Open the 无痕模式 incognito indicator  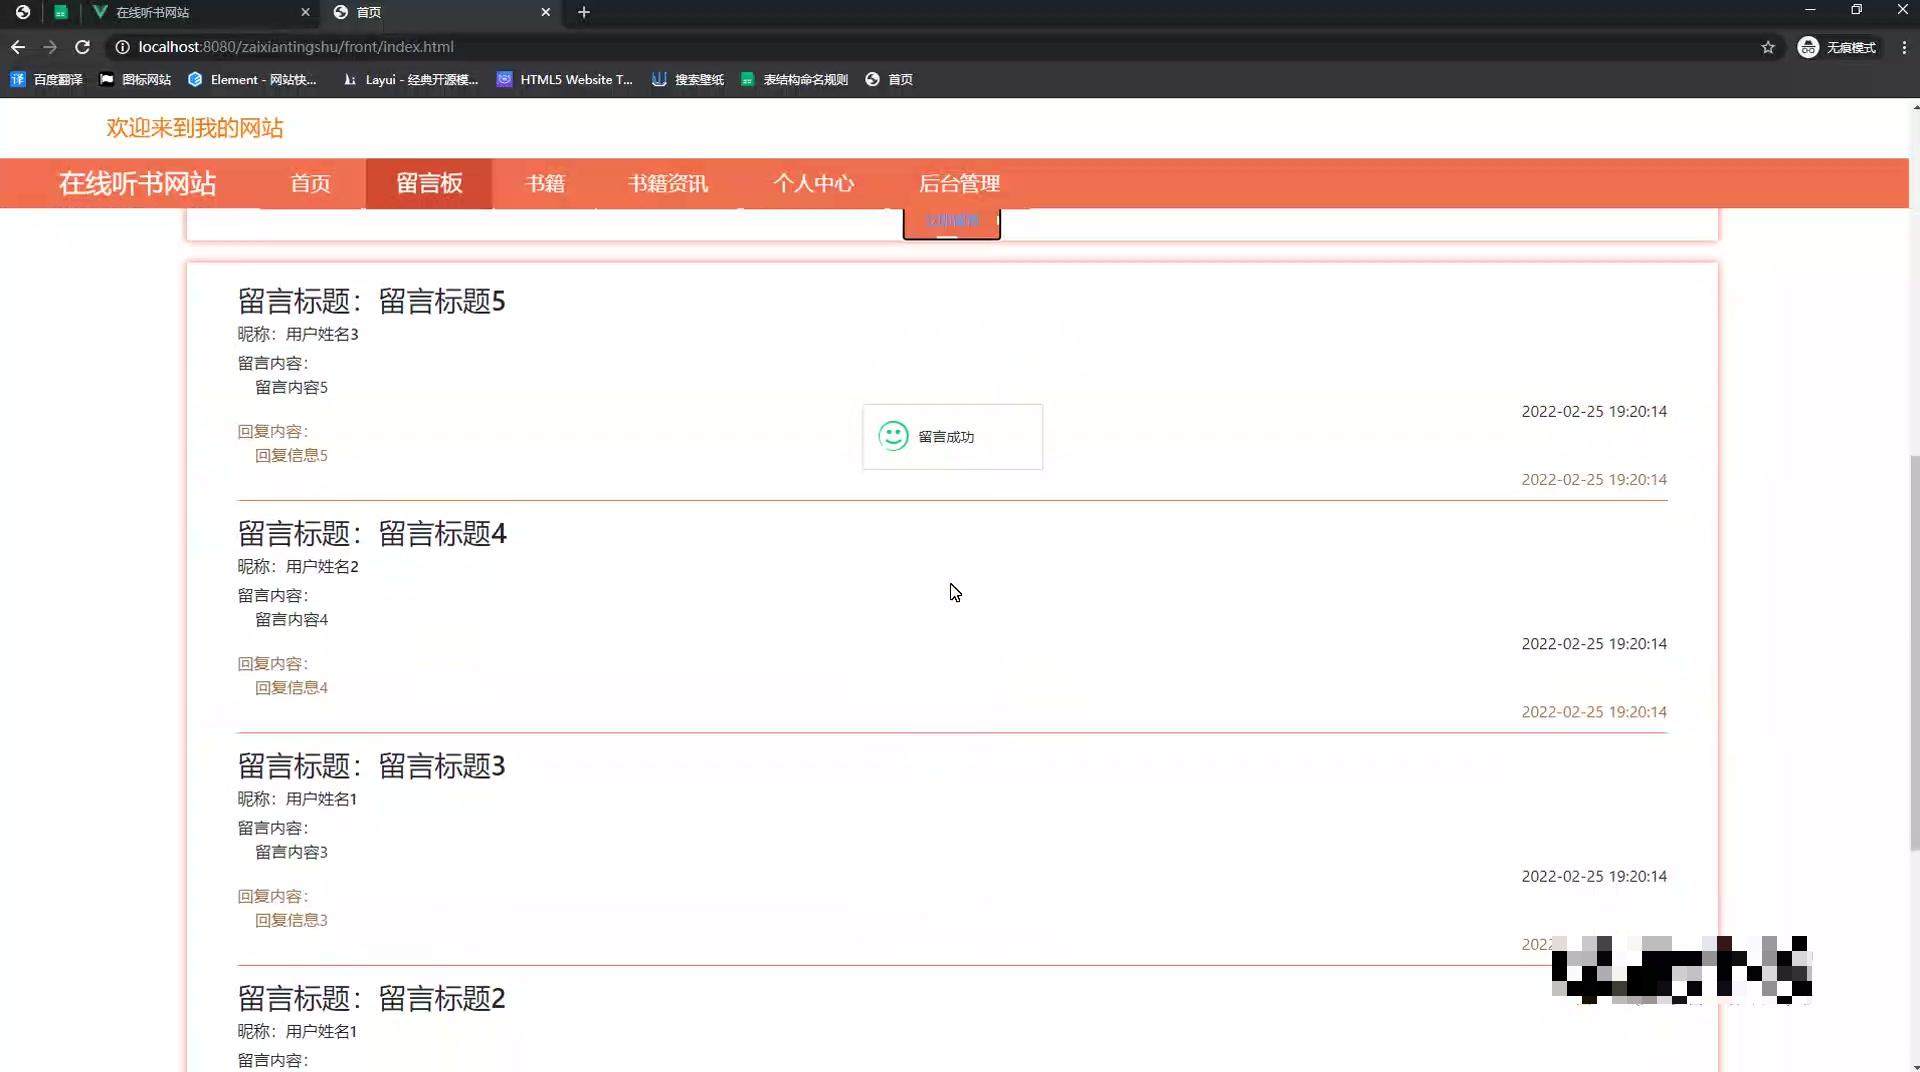coord(1837,47)
